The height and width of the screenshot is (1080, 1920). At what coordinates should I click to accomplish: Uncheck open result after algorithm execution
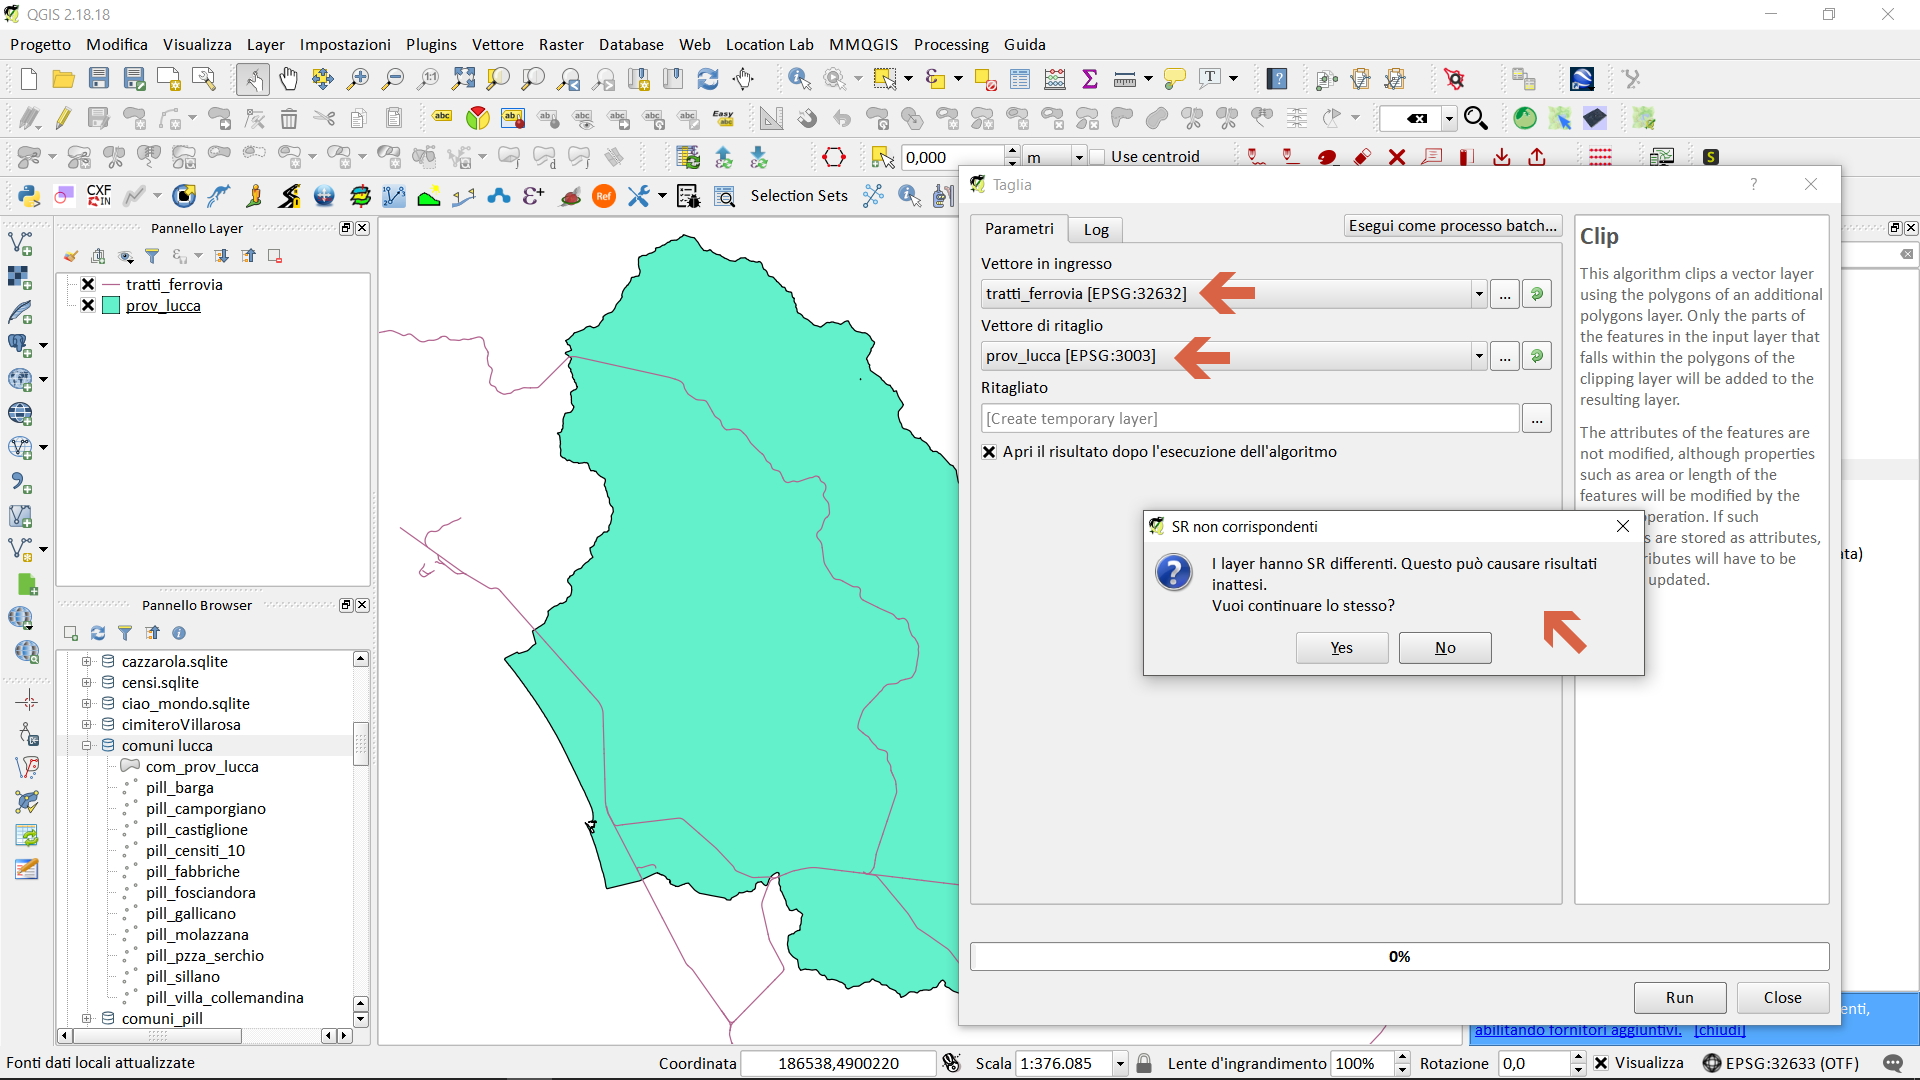coord(989,452)
